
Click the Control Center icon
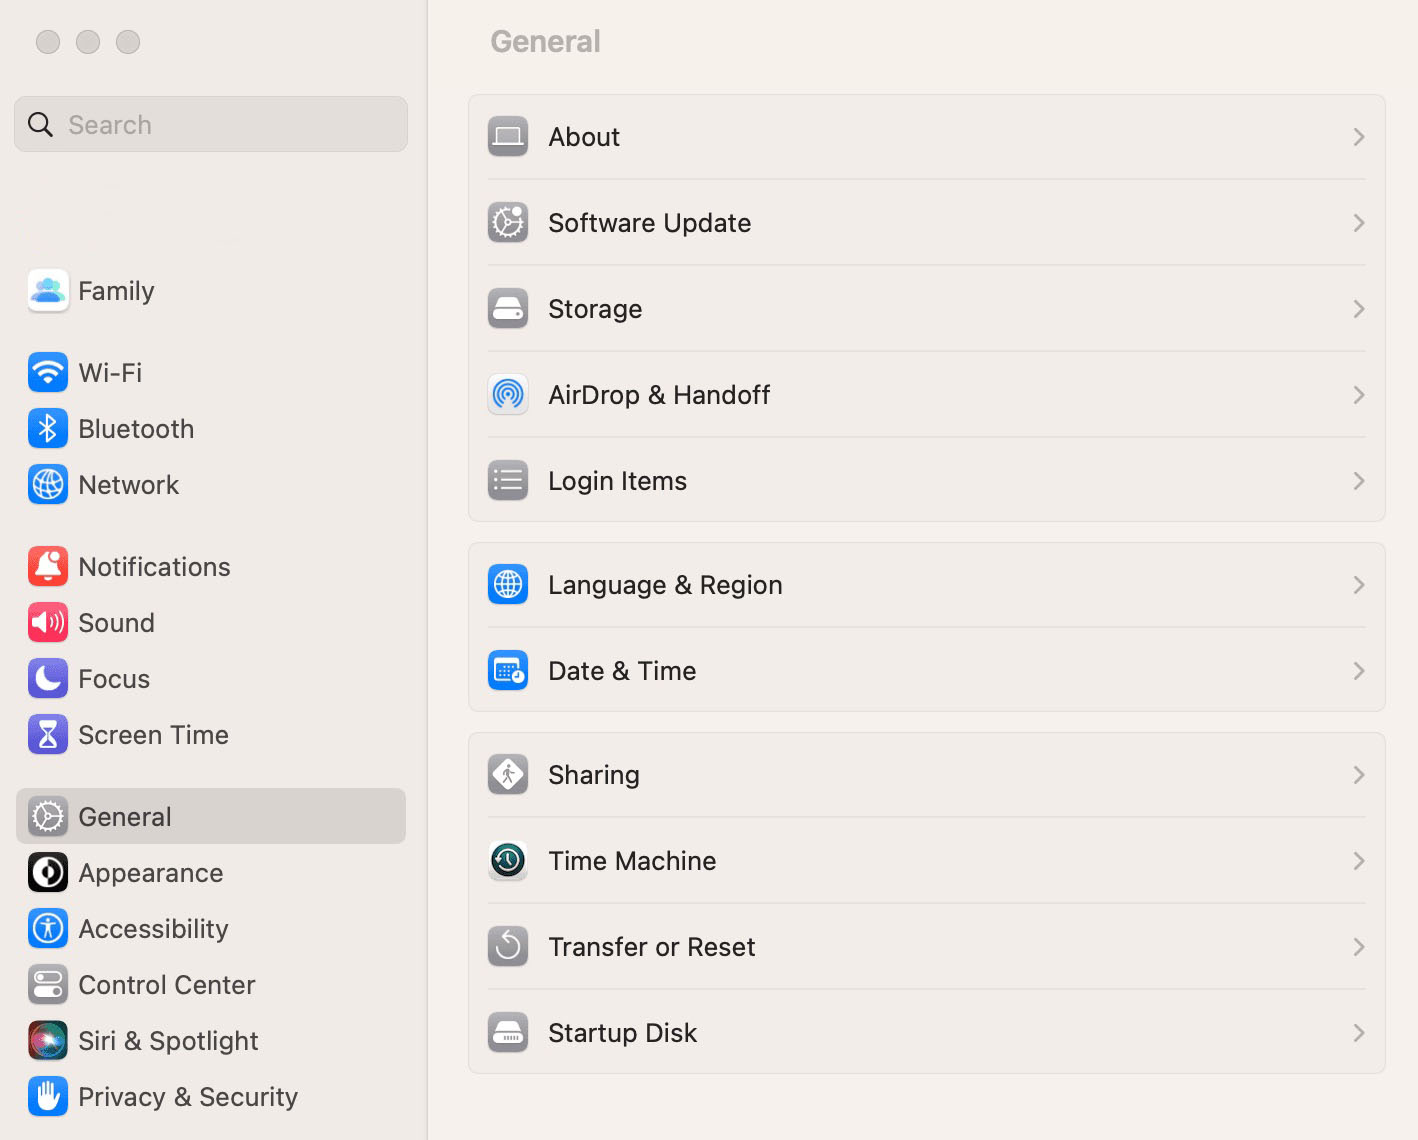48,985
